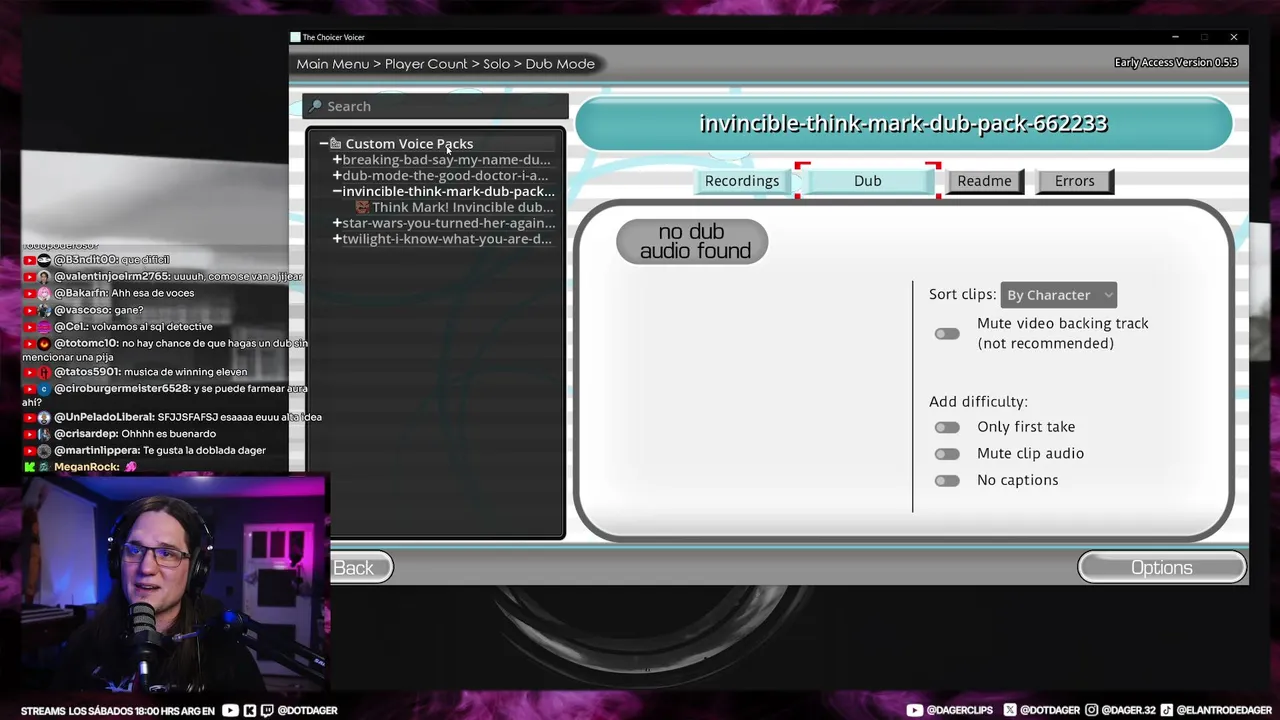This screenshot has height=720, width=1280.
Task: Click Dub Mode in the breadcrumb path
Action: tap(560, 64)
